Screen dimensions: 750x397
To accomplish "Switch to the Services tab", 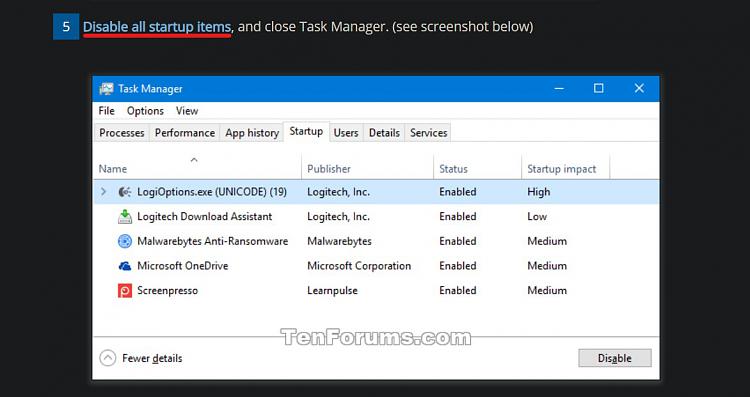I will click(x=428, y=133).
